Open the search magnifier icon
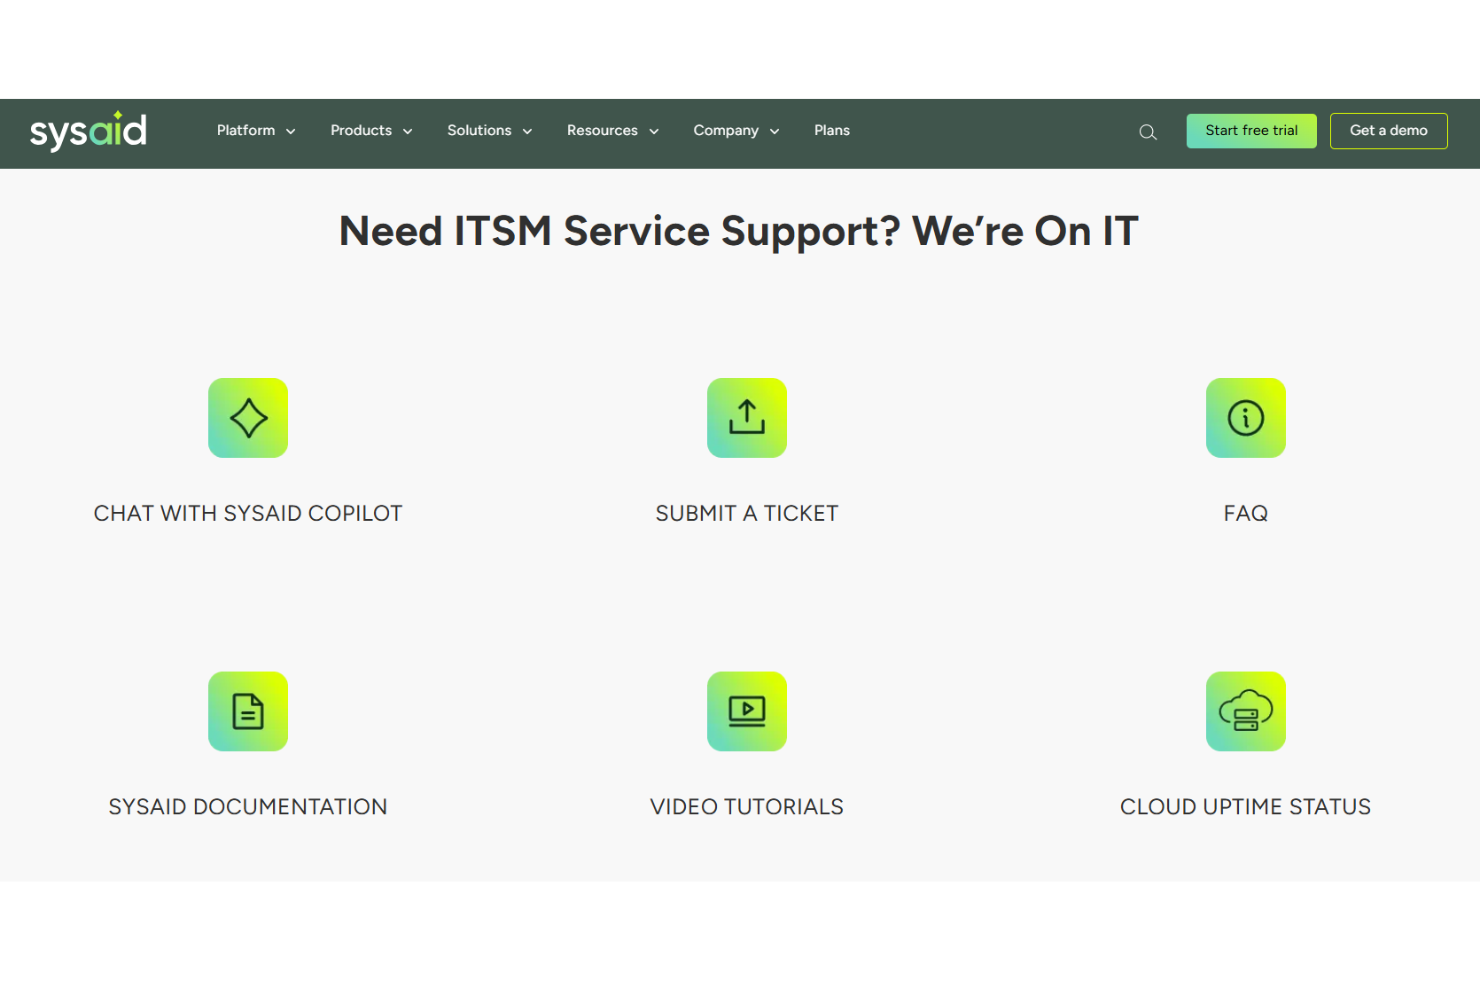1480x987 pixels. [1148, 132]
